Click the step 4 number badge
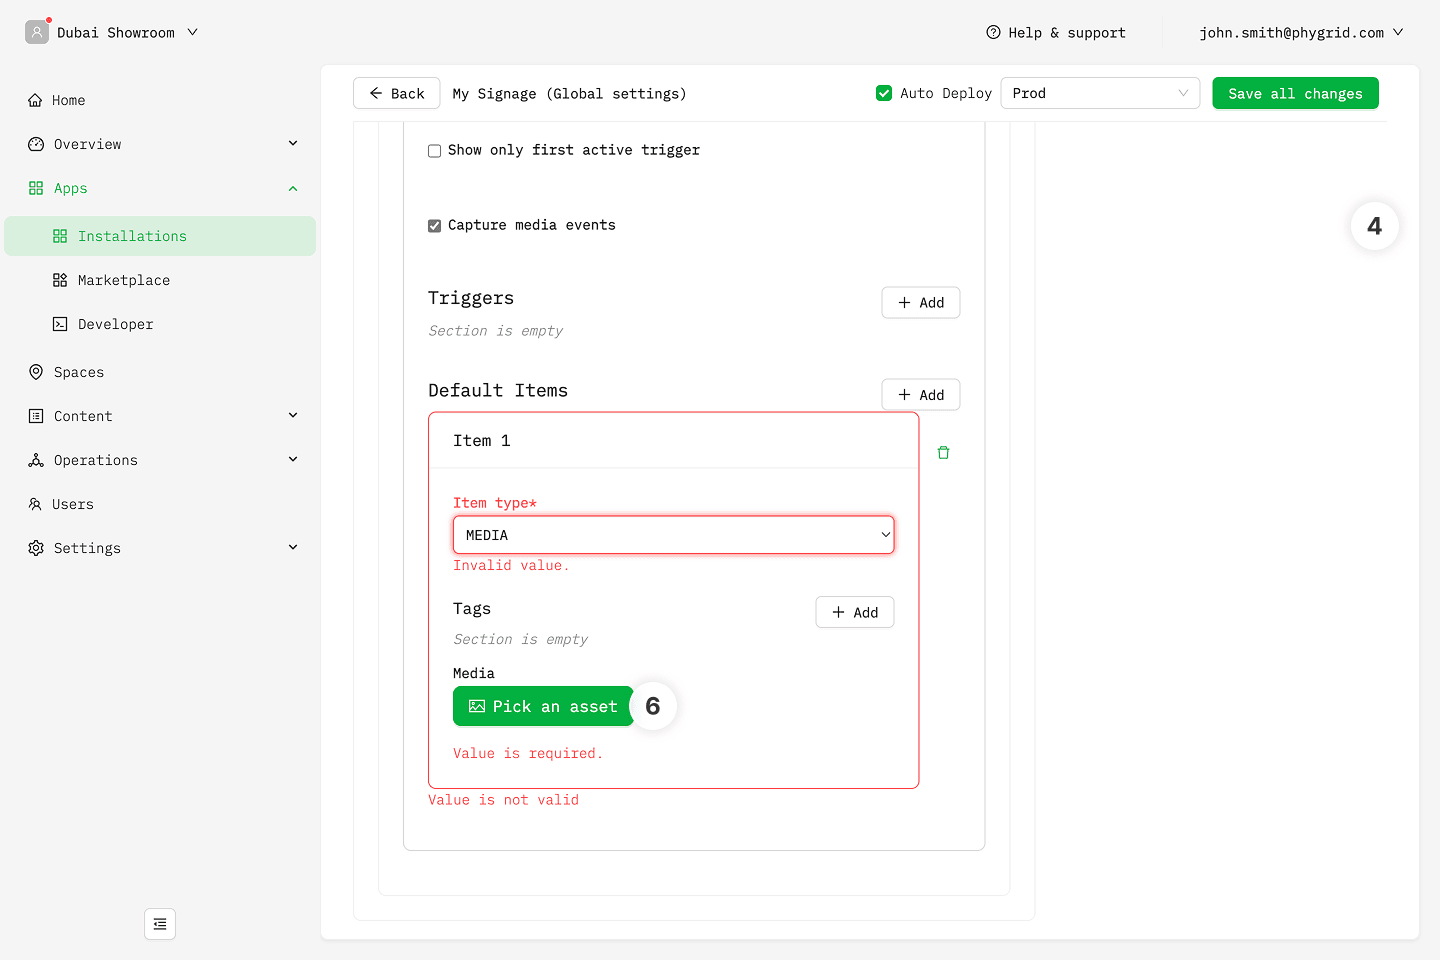The width and height of the screenshot is (1440, 960). (1374, 226)
